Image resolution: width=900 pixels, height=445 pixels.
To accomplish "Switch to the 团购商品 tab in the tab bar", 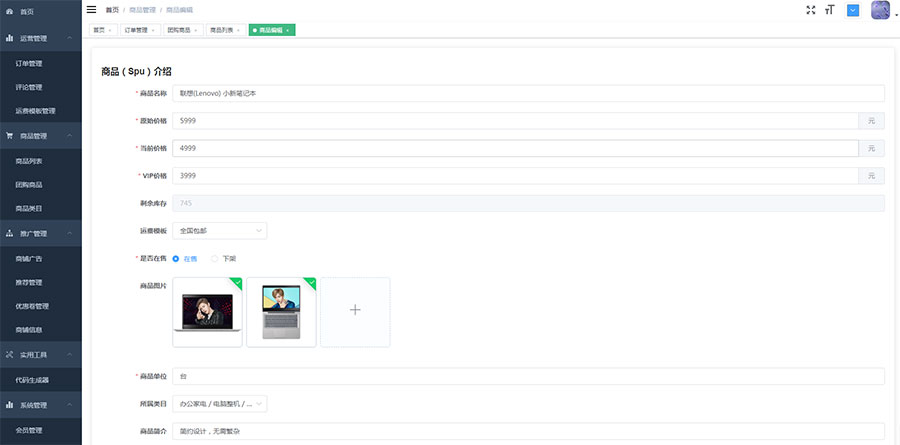I will (183, 30).
